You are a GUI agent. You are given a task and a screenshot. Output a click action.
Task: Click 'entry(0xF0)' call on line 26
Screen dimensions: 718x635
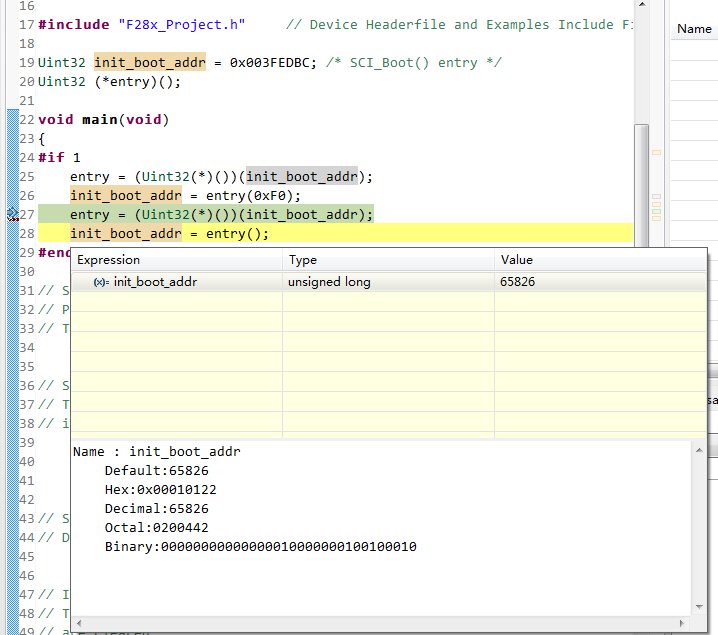pyautogui.click(x=248, y=196)
